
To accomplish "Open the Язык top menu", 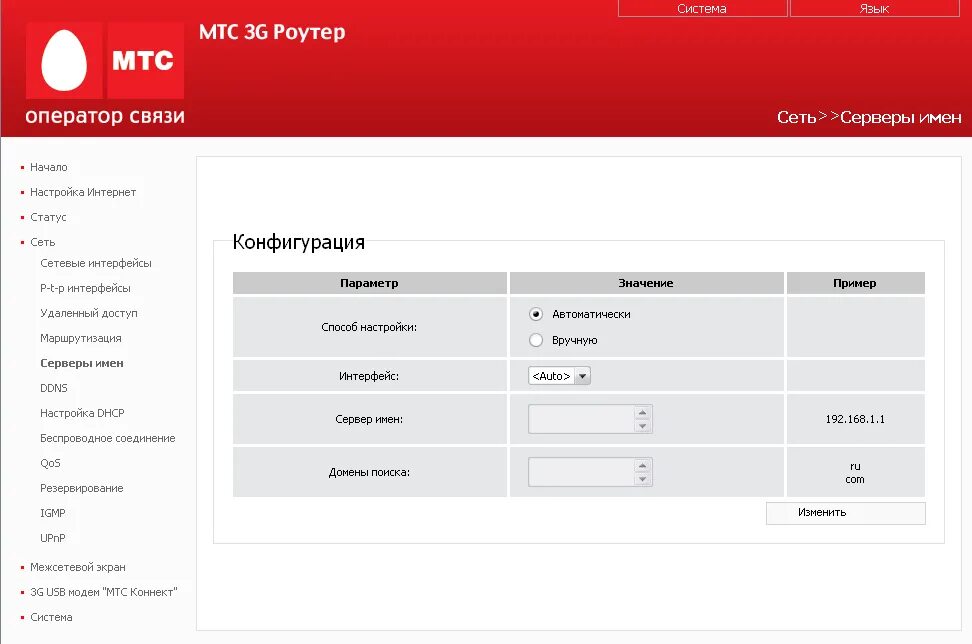I will coord(875,9).
